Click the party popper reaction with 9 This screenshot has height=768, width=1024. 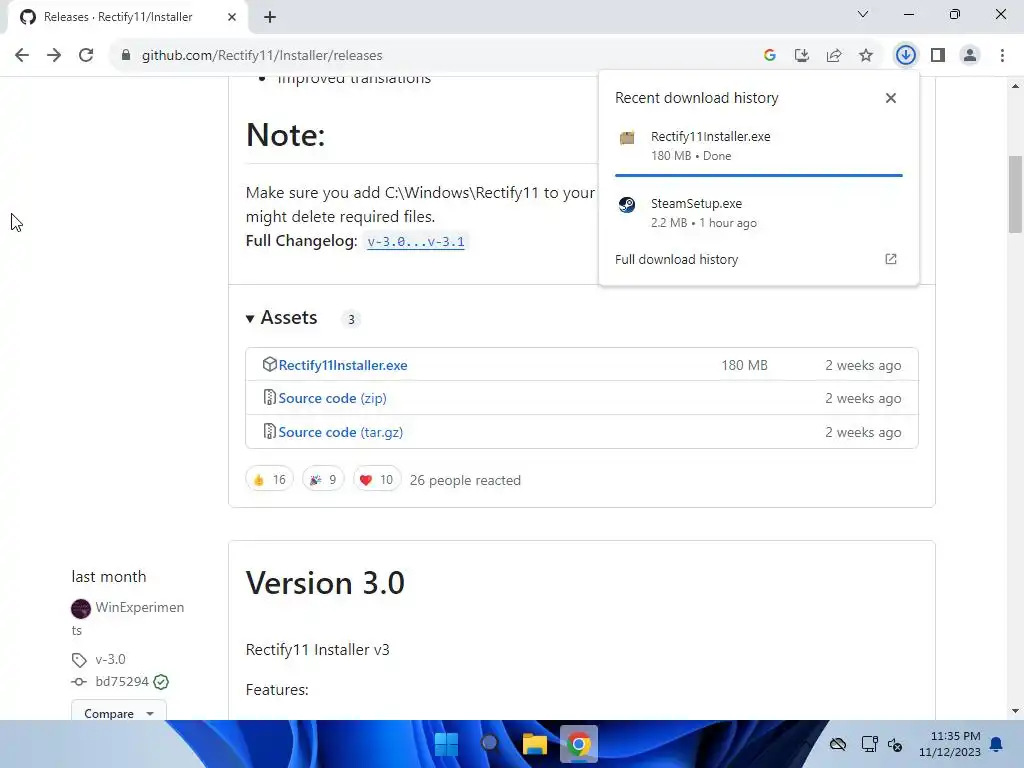click(323, 480)
